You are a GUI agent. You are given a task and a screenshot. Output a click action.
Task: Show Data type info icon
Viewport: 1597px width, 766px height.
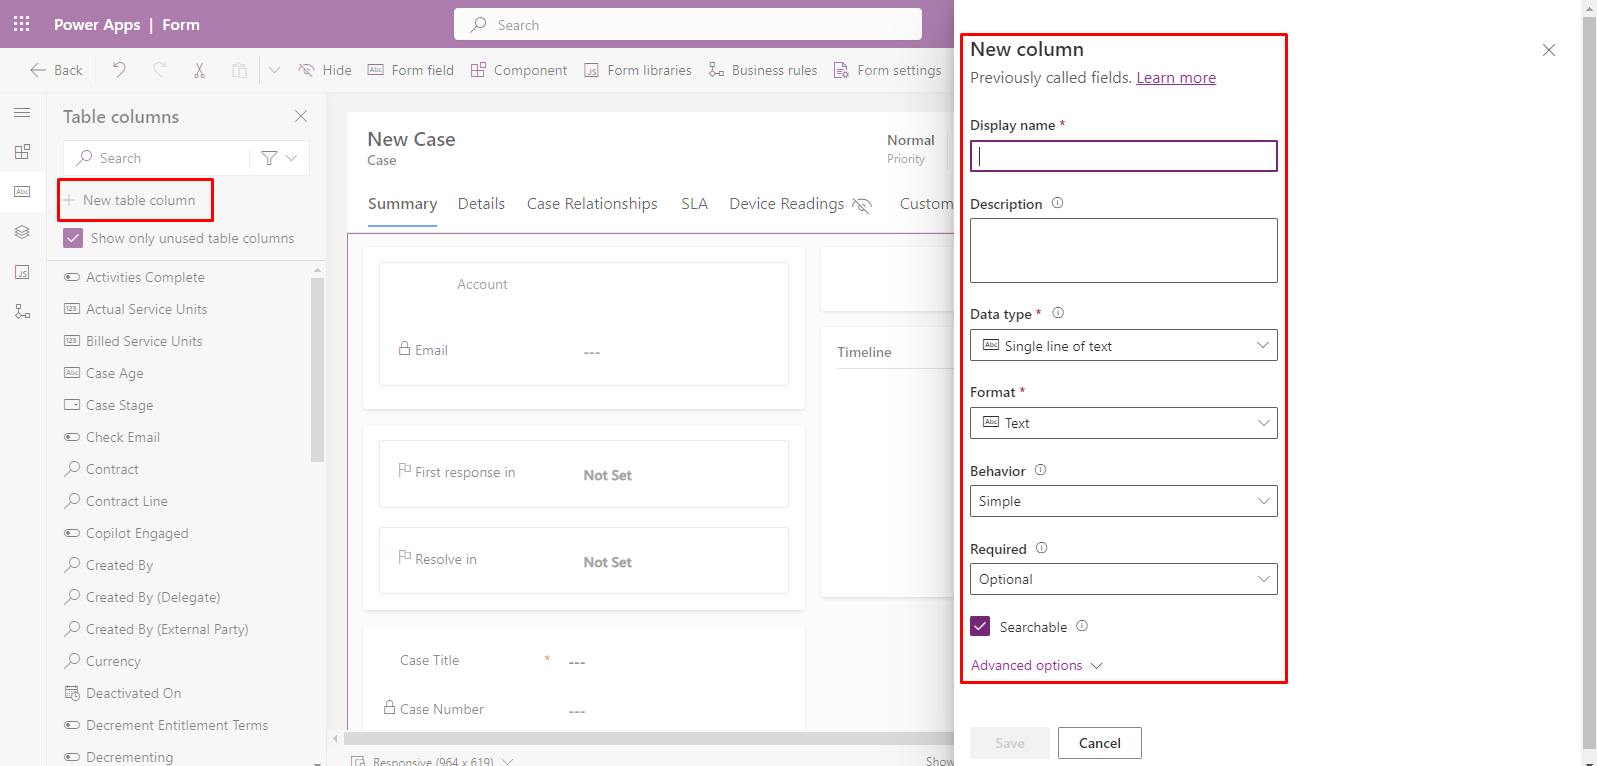pyautogui.click(x=1058, y=313)
